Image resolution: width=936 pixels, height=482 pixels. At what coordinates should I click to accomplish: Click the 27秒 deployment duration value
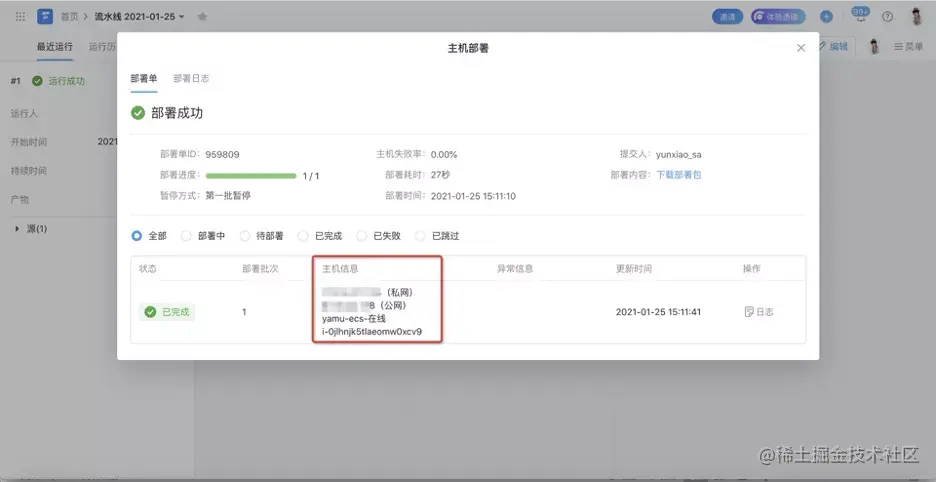(441, 175)
